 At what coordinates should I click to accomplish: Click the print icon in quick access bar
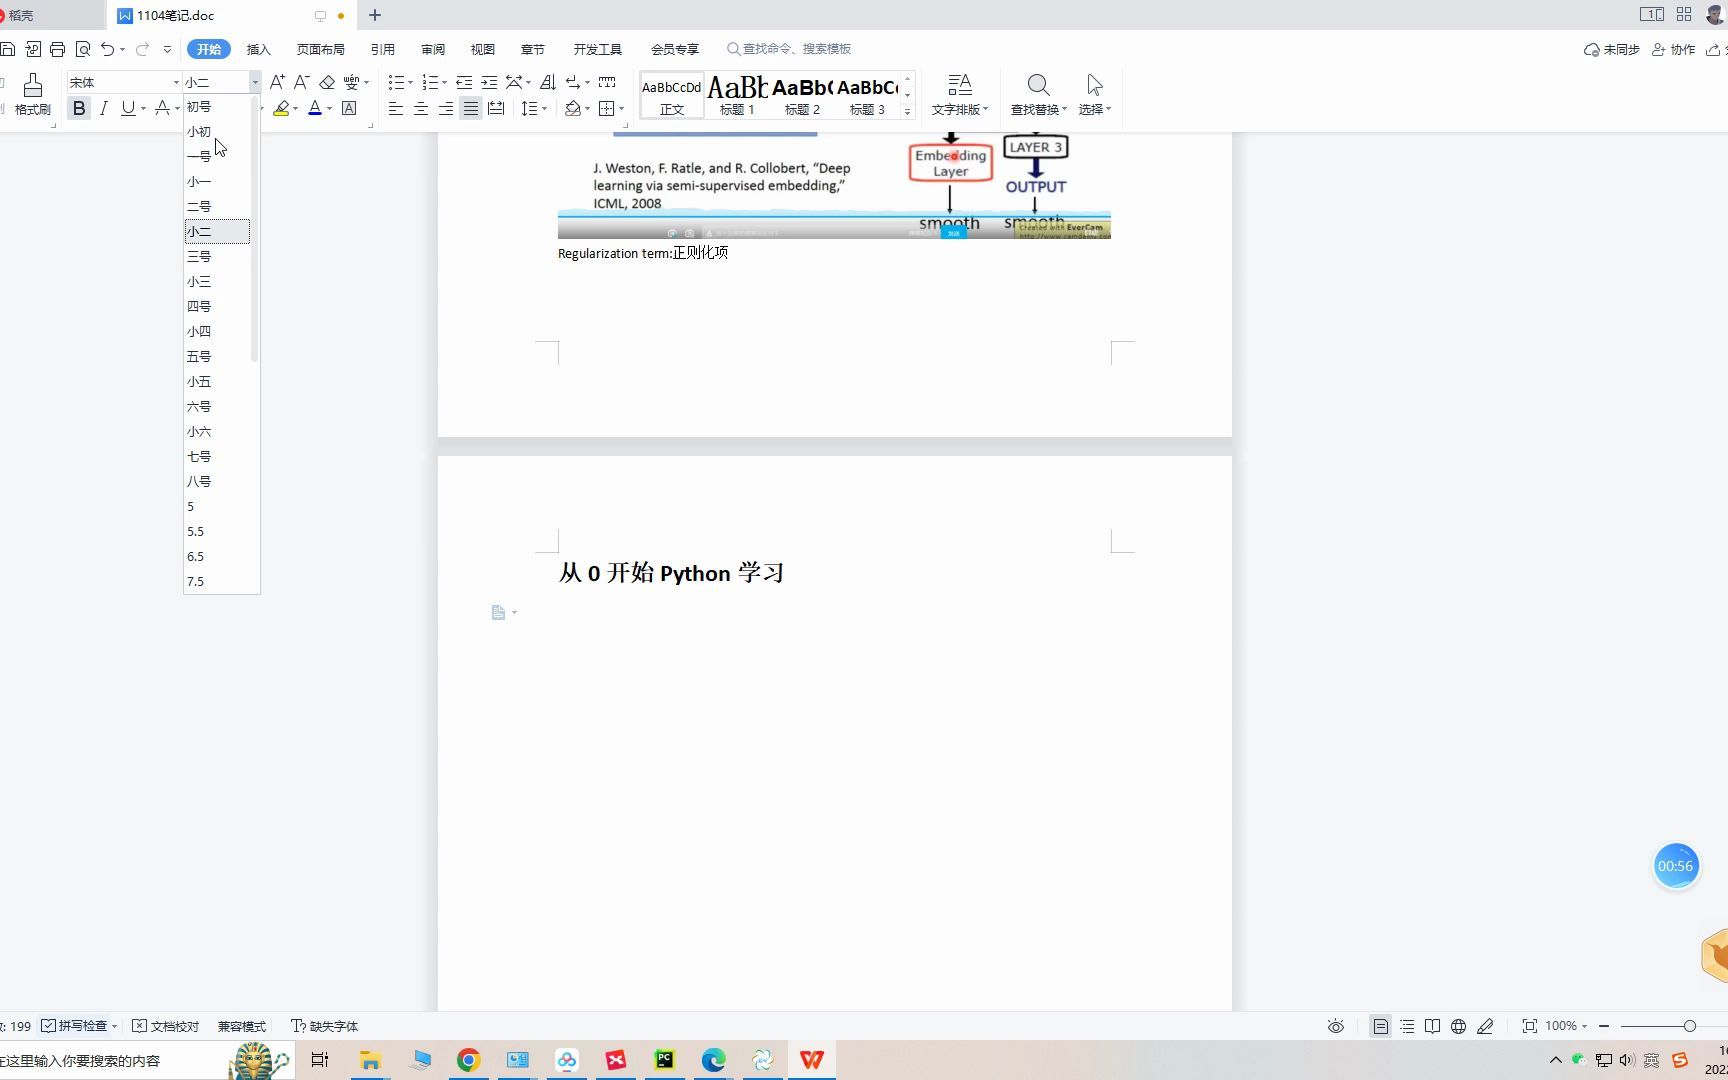[x=57, y=49]
